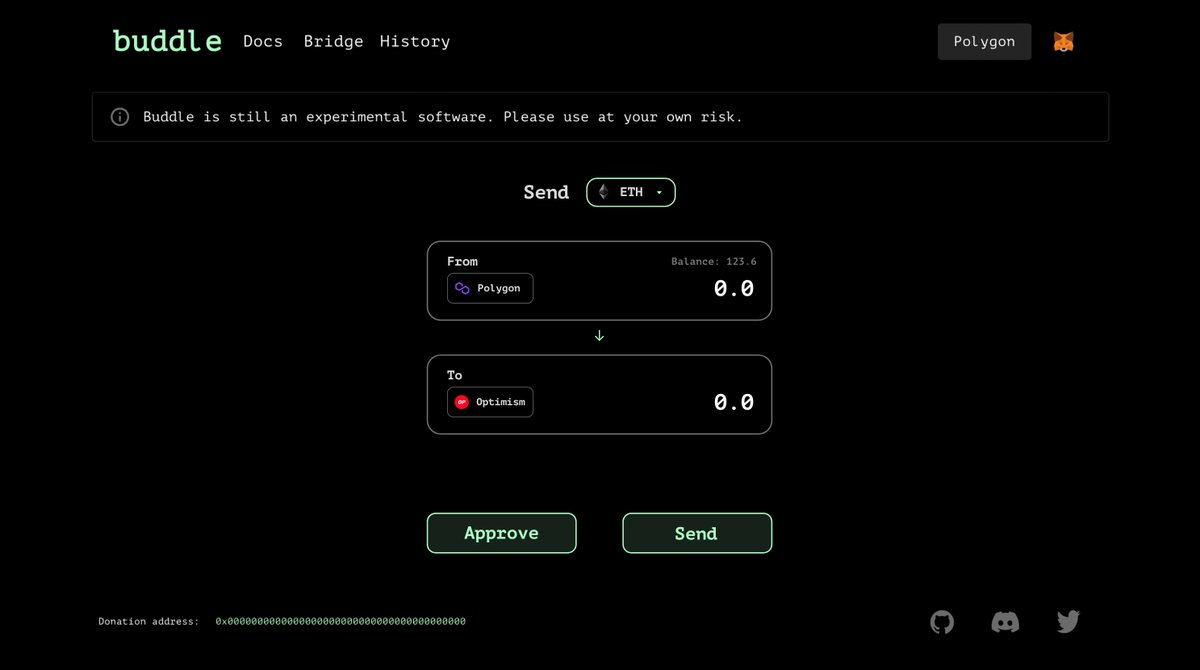Viewport: 1200px width, 670px height.
Task: Click the To label
Action: click(x=455, y=376)
